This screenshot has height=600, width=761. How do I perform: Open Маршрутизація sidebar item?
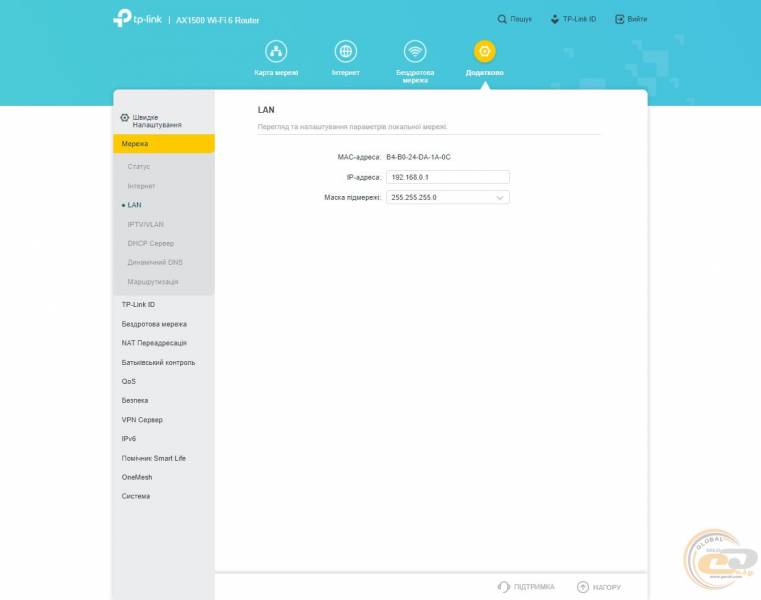(153, 282)
